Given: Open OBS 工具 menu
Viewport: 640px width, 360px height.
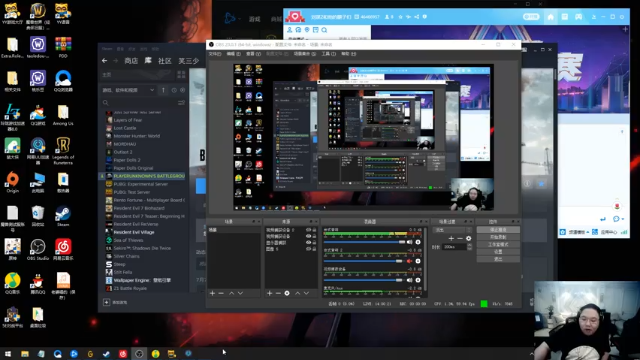Looking at the screenshot, I should (329, 54).
